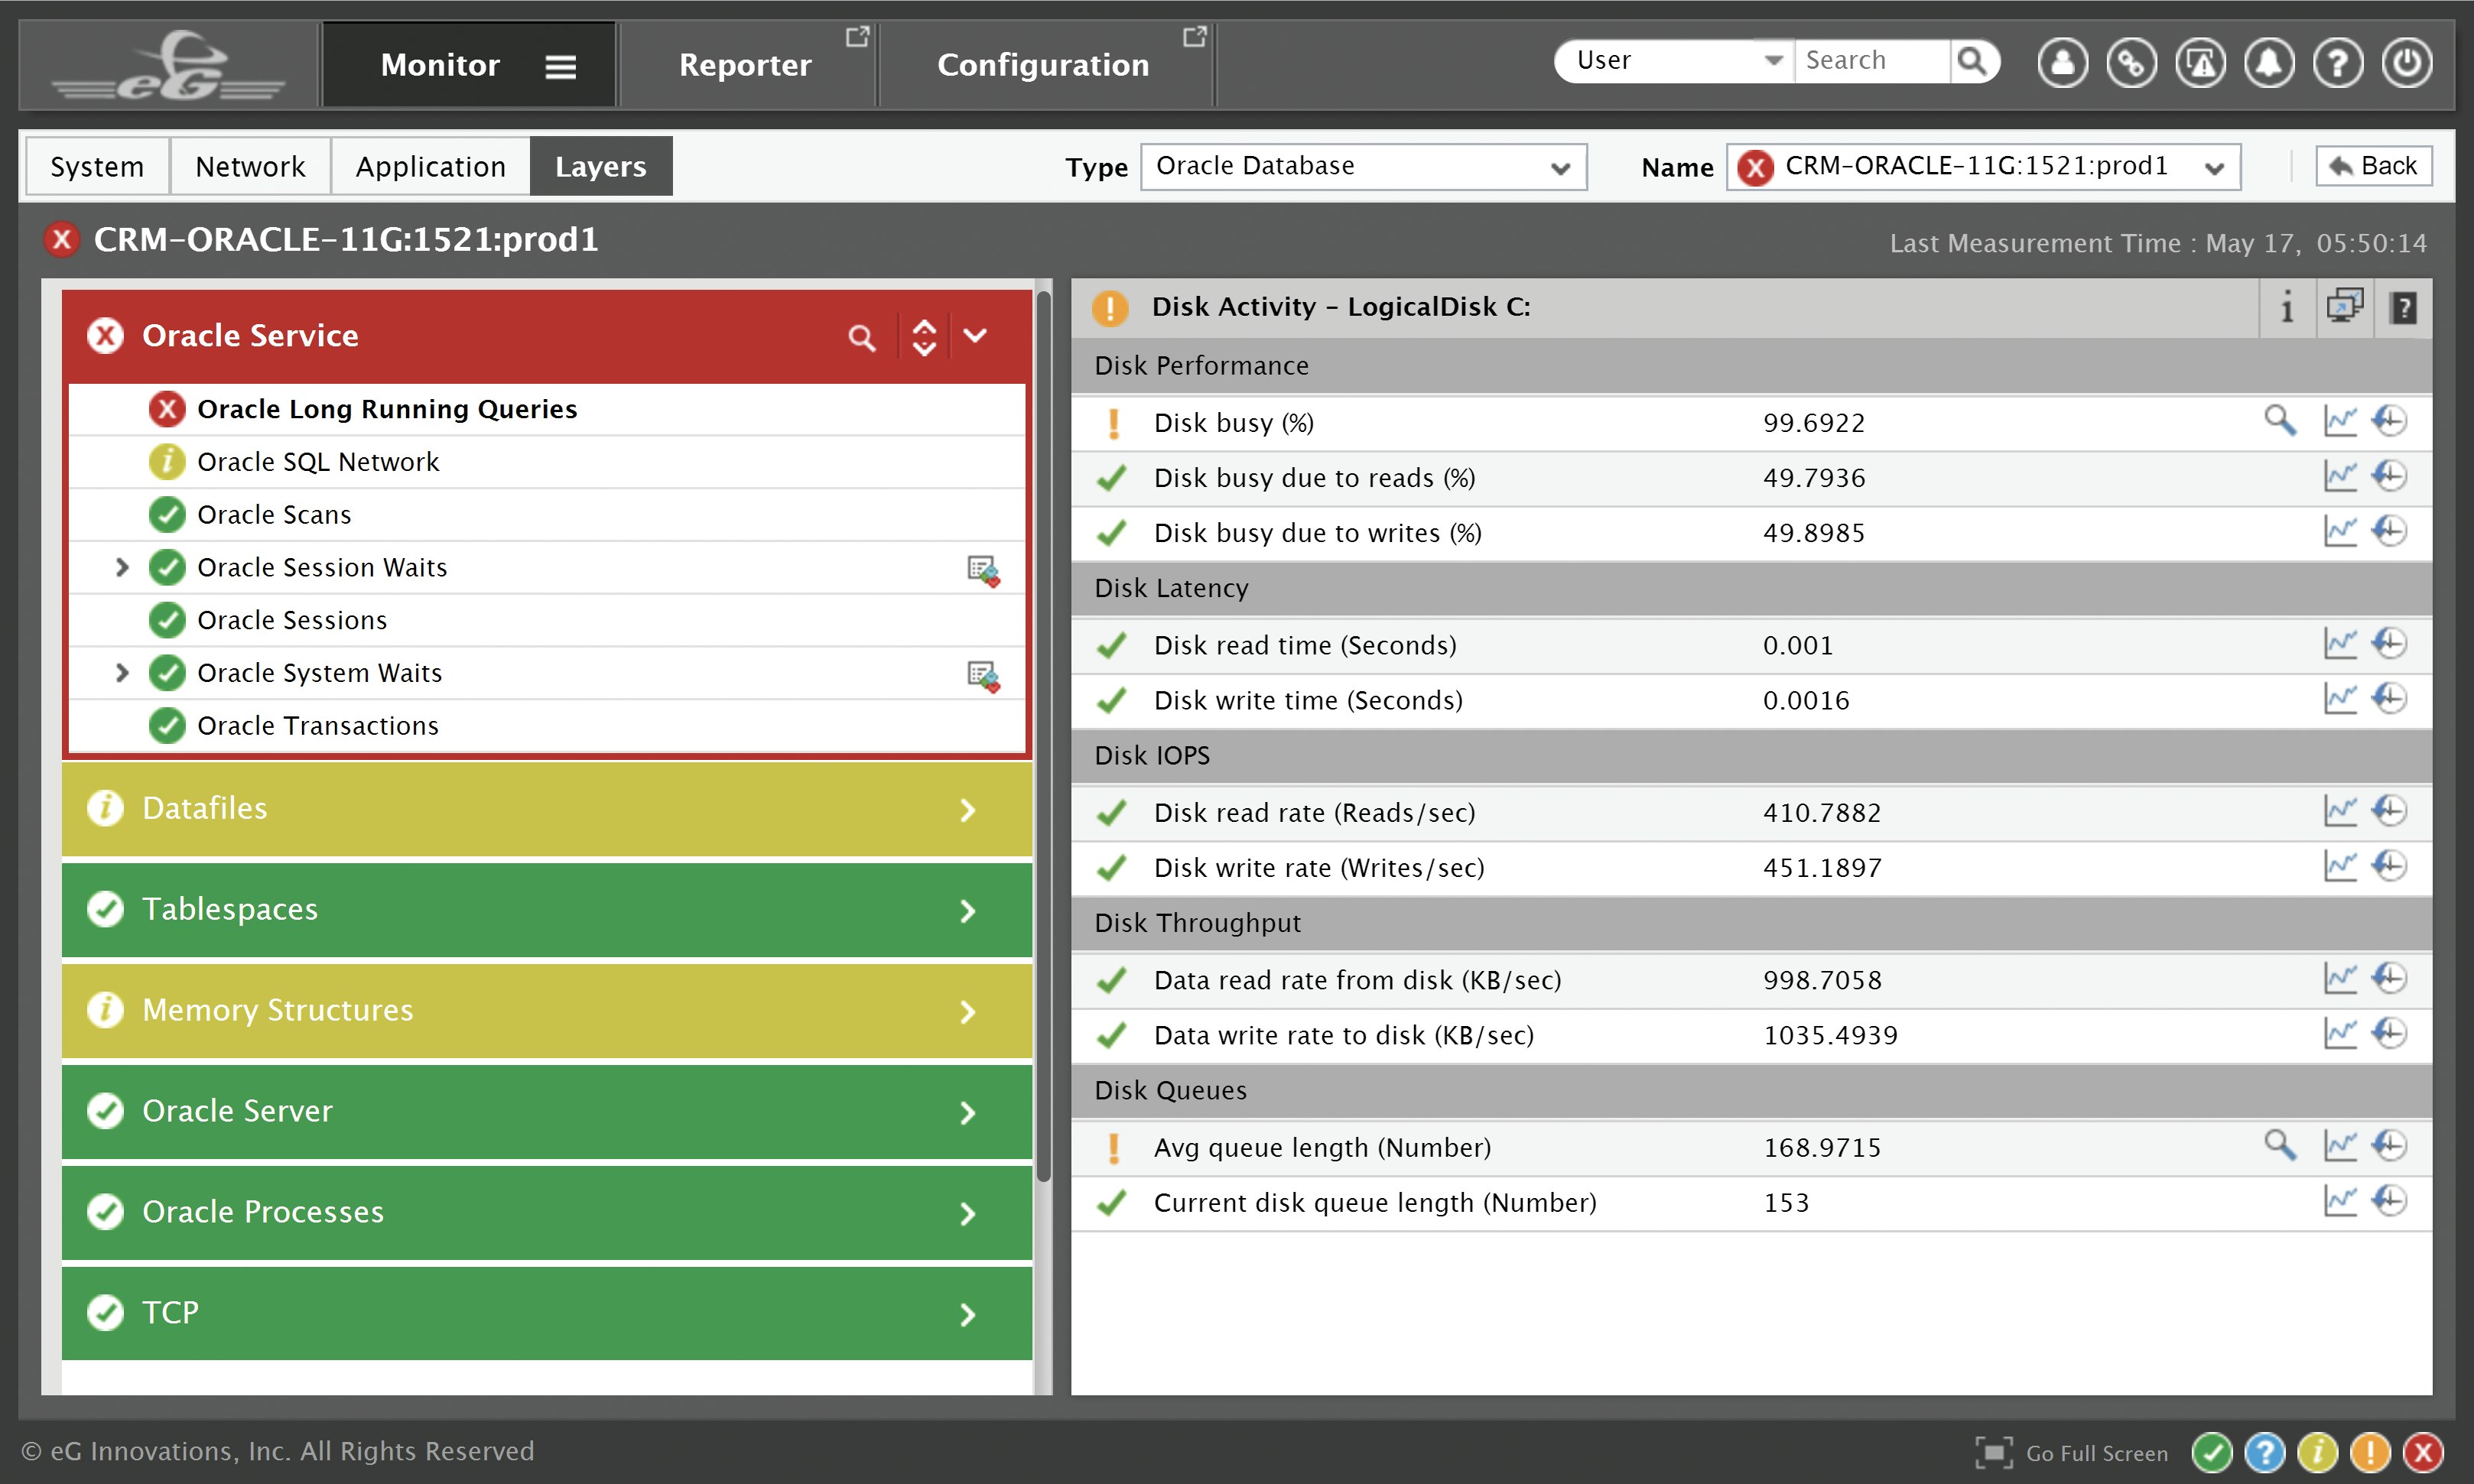Switch to the Network tab
The image size is (2474, 1484).
[250, 166]
